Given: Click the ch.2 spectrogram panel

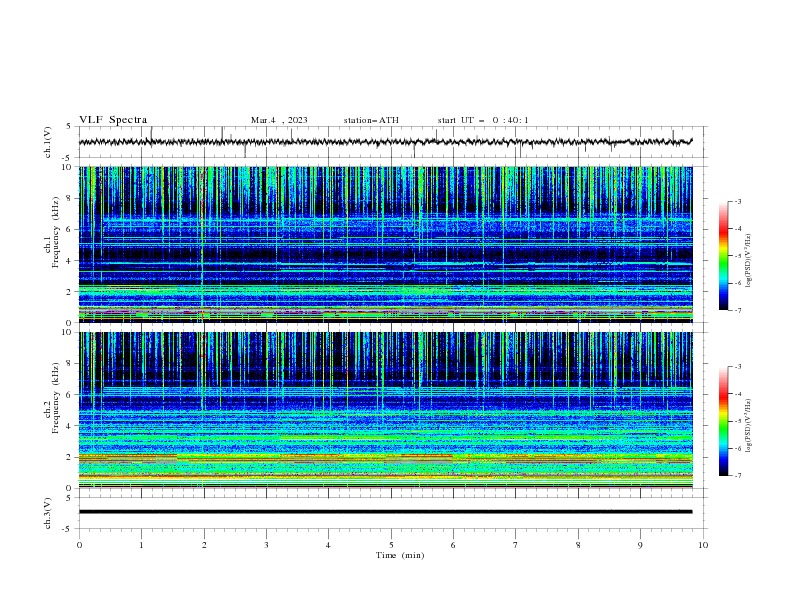Looking at the screenshot, I should coord(385,410).
